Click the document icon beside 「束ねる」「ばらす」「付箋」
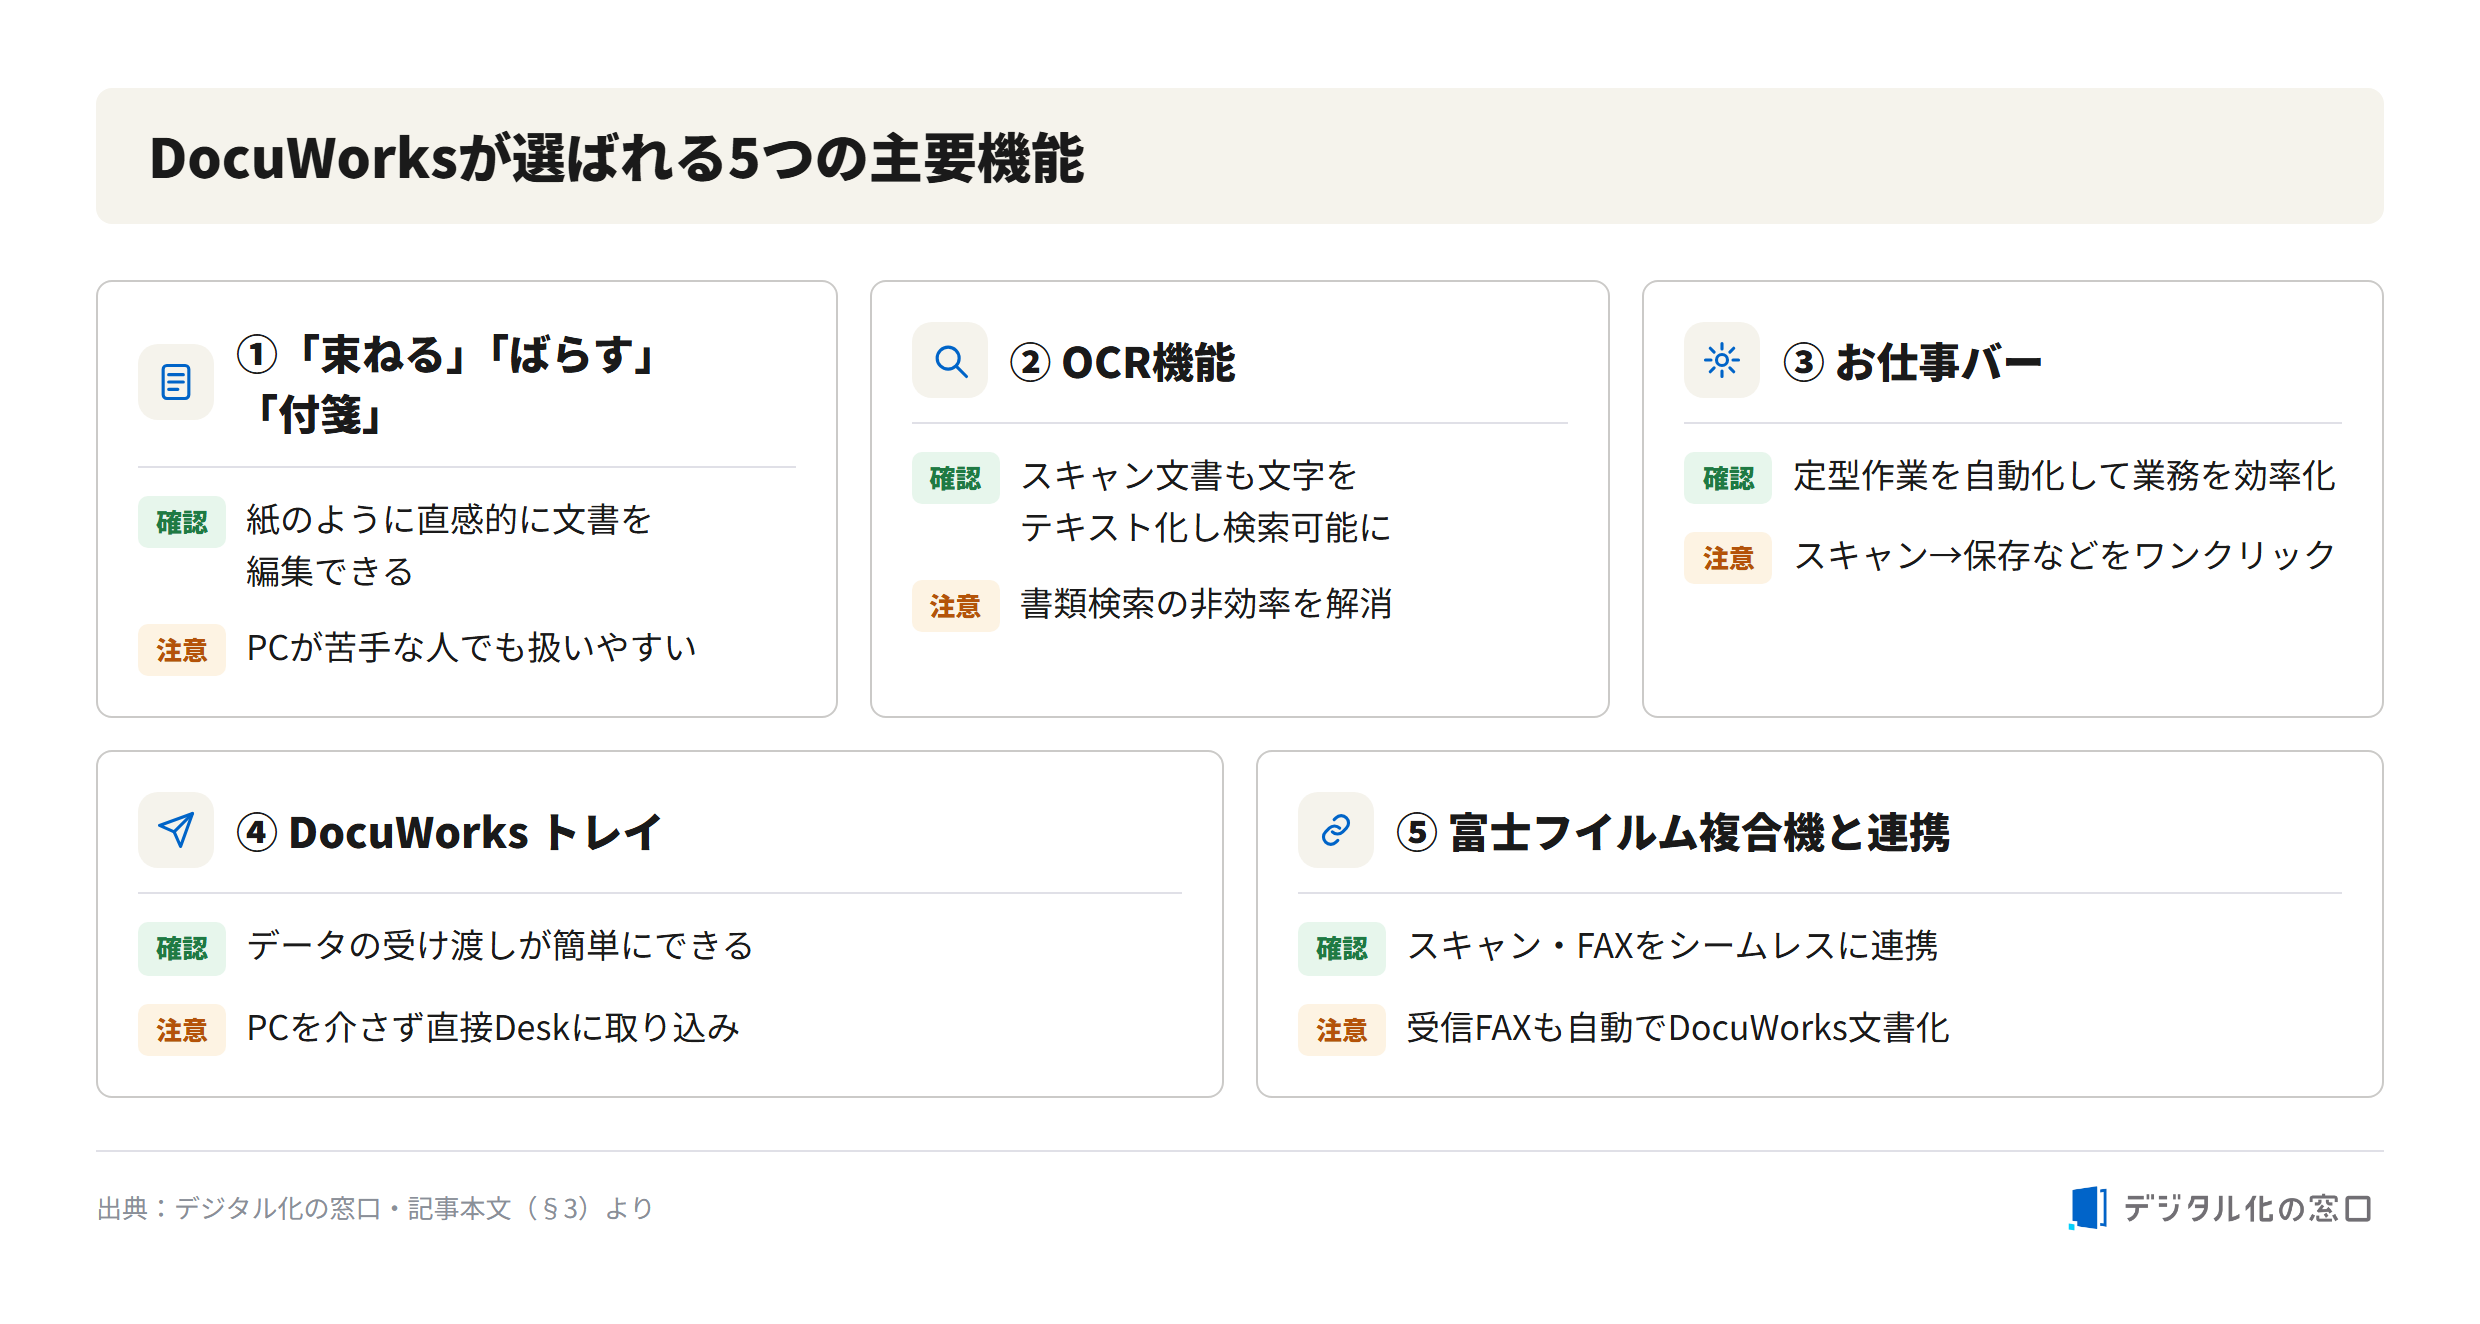The image size is (2480, 1324). [176, 382]
